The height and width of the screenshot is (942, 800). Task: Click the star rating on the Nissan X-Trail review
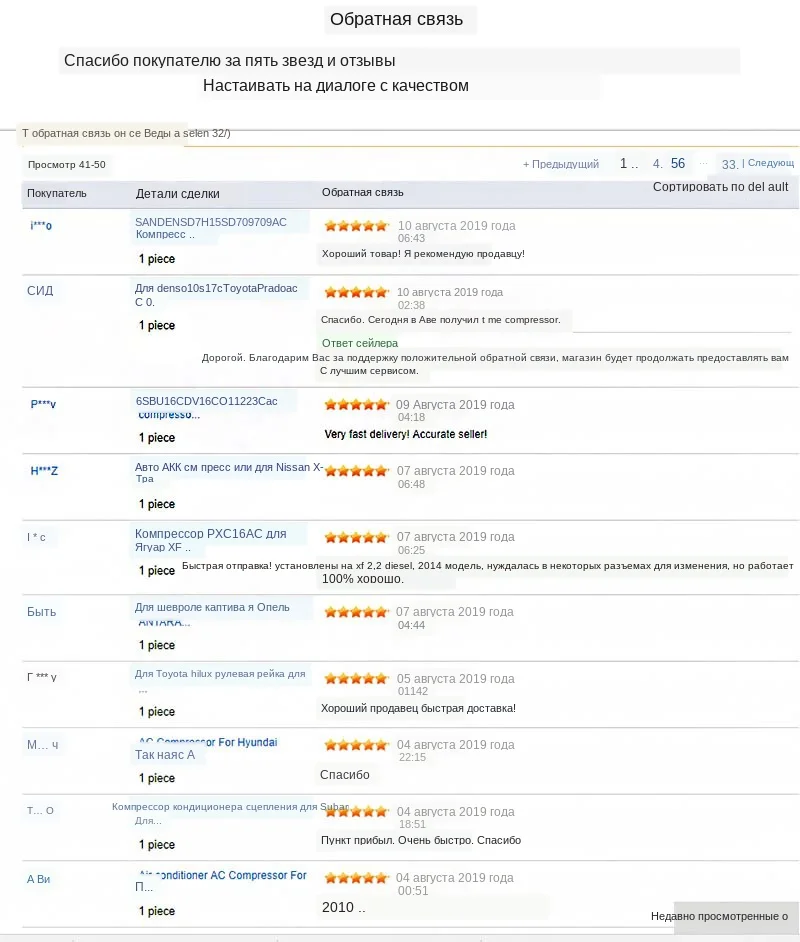(356, 470)
